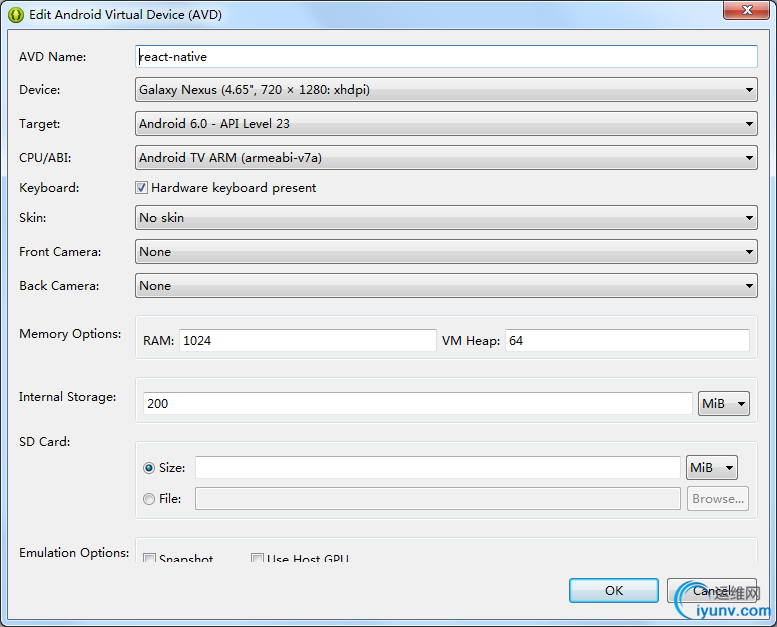Viewport: 777px width, 627px height.
Task: Click the SD Card Size input field
Action: coord(438,467)
